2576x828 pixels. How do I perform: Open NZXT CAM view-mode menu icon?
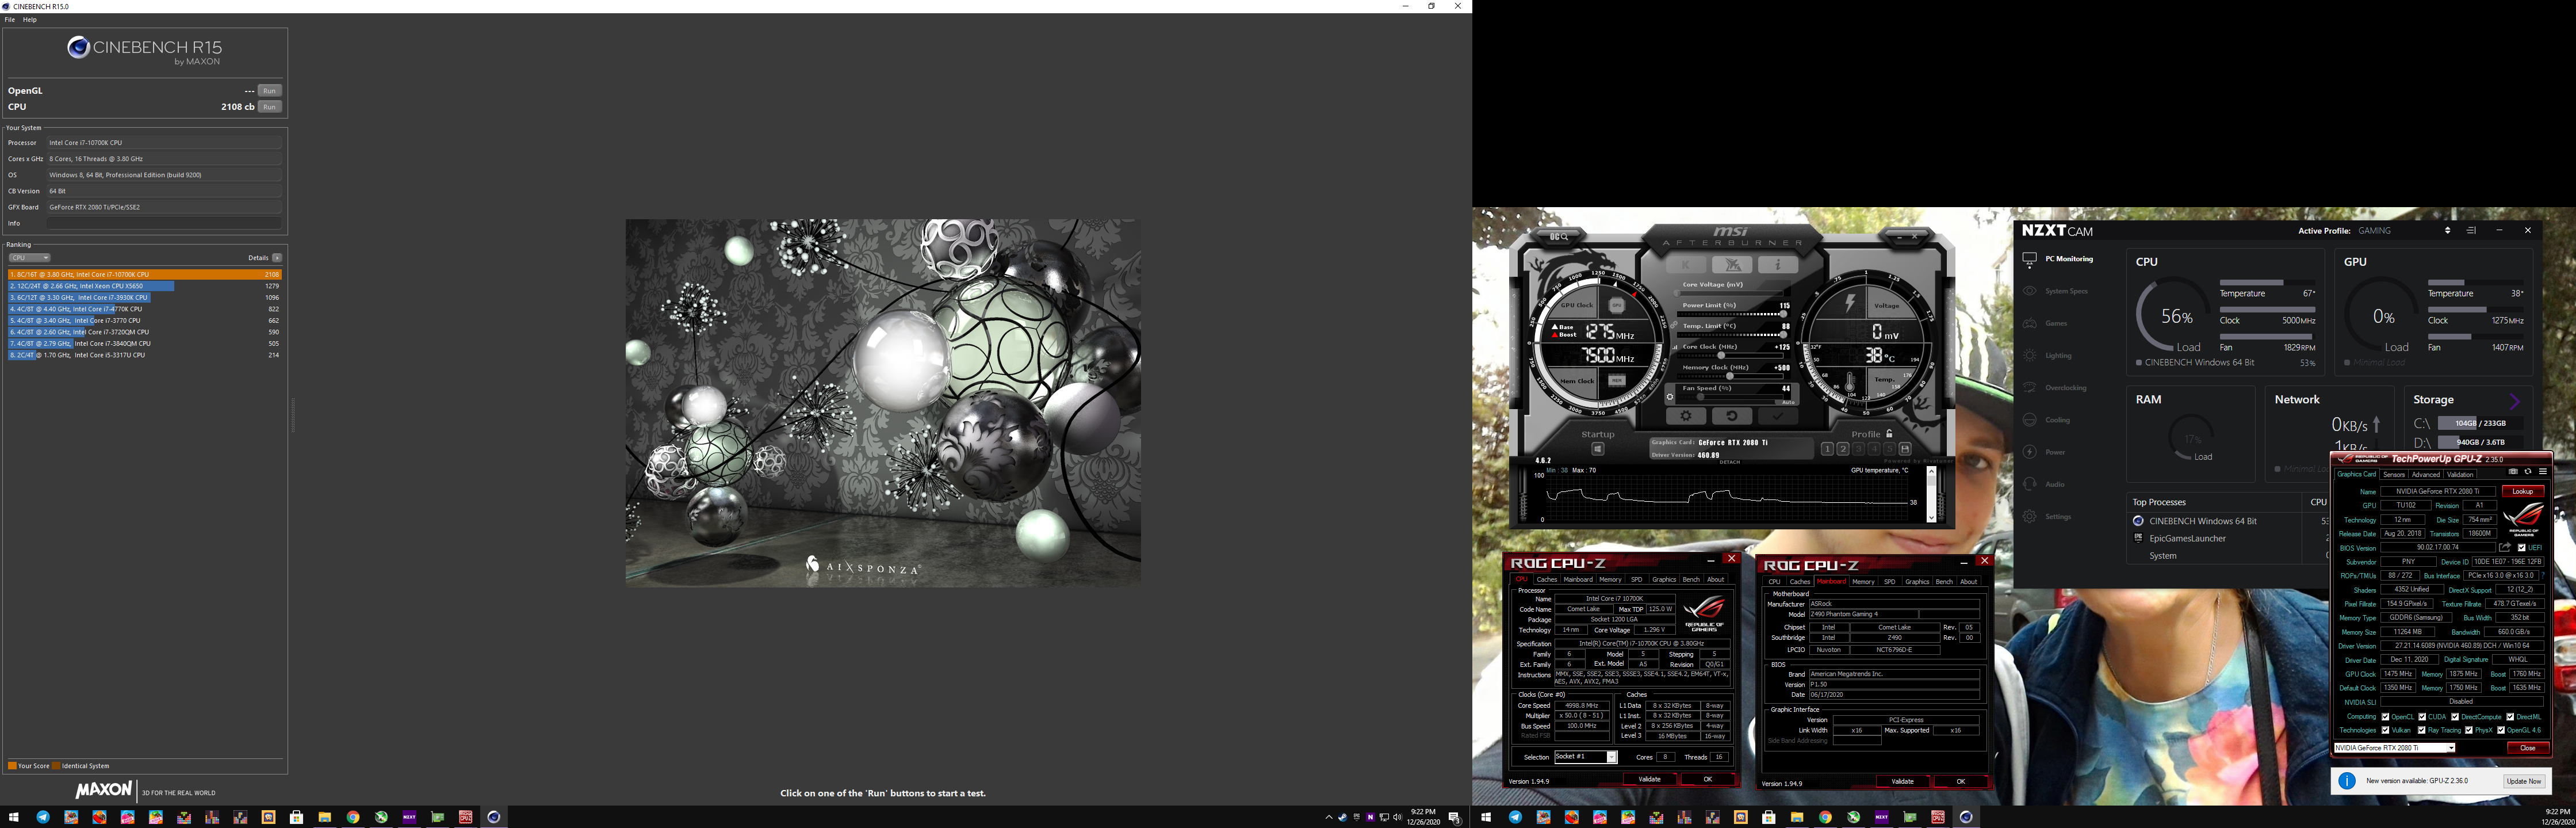(x=2471, y=231)
